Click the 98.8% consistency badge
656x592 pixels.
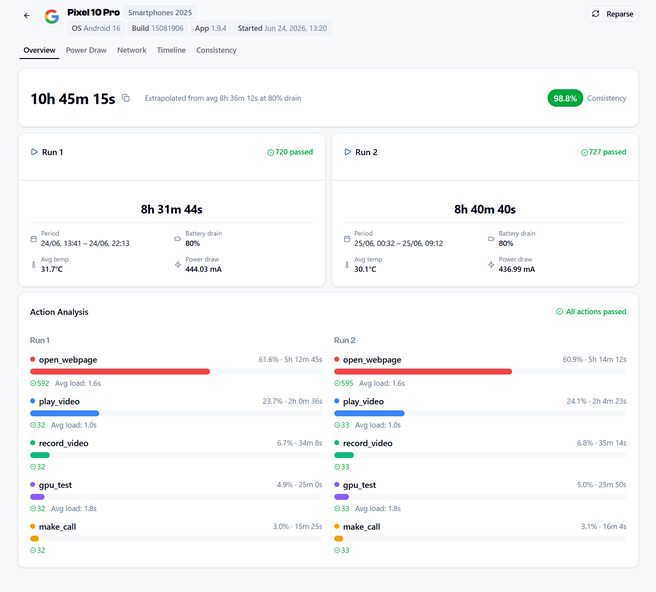pos(565,98)
